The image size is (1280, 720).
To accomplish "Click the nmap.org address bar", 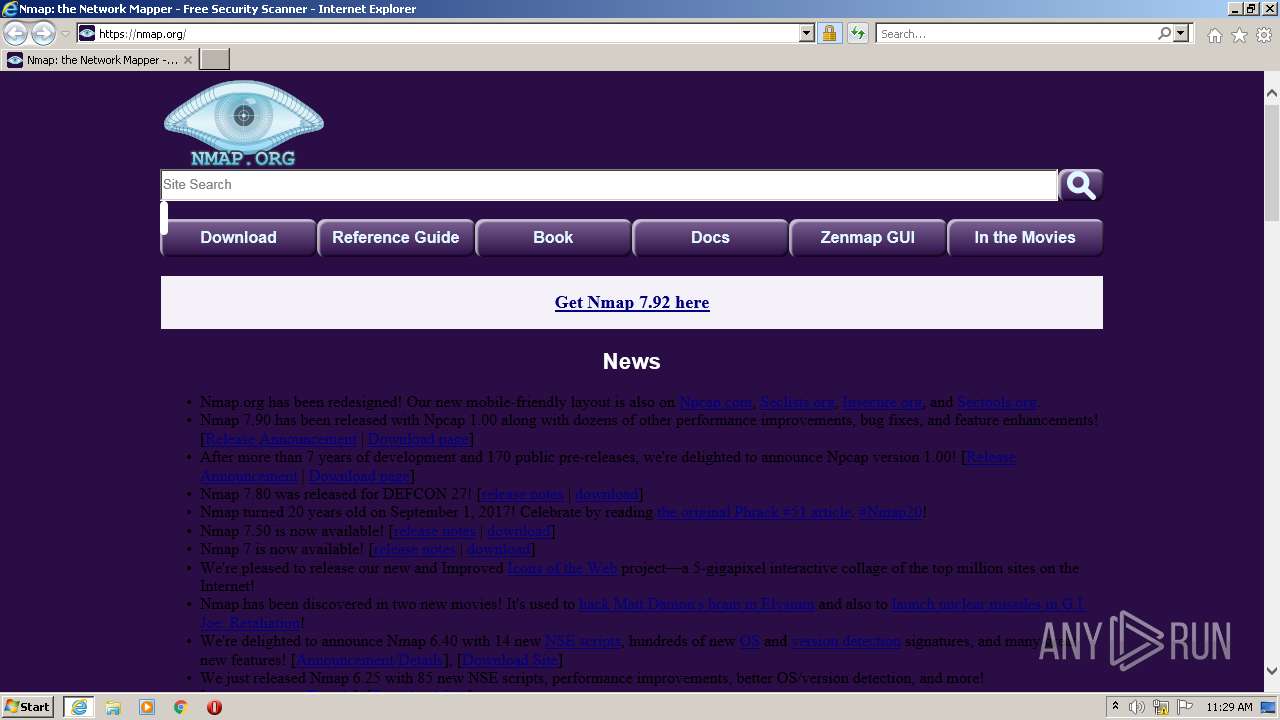I will 447,34.
